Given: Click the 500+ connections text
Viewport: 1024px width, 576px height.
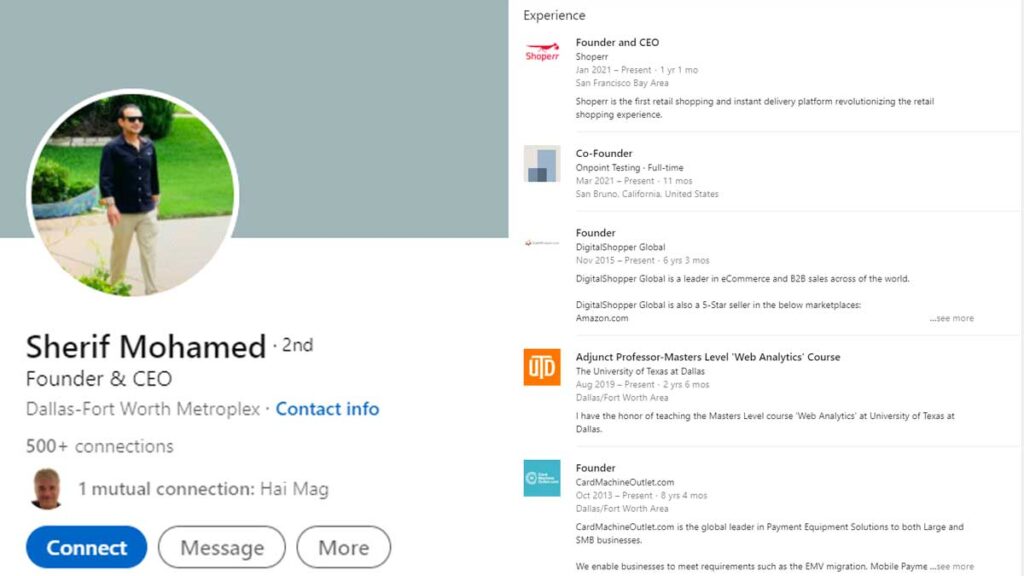Looking at the screenshot, I should pyautogui.click(x=100, y=446).
